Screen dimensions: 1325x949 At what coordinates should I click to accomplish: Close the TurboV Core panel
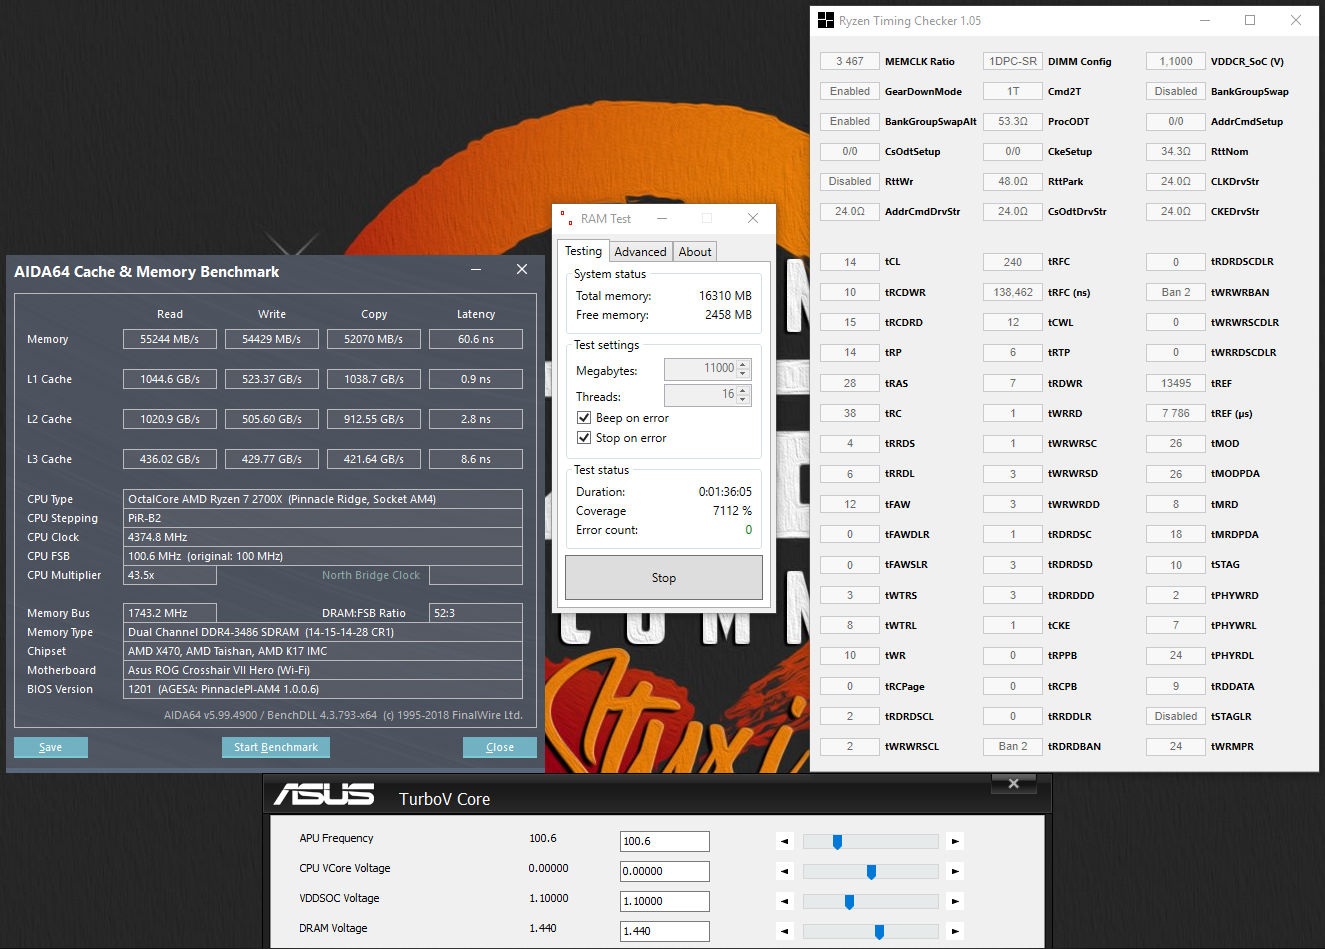click(x=1014, y=784)
